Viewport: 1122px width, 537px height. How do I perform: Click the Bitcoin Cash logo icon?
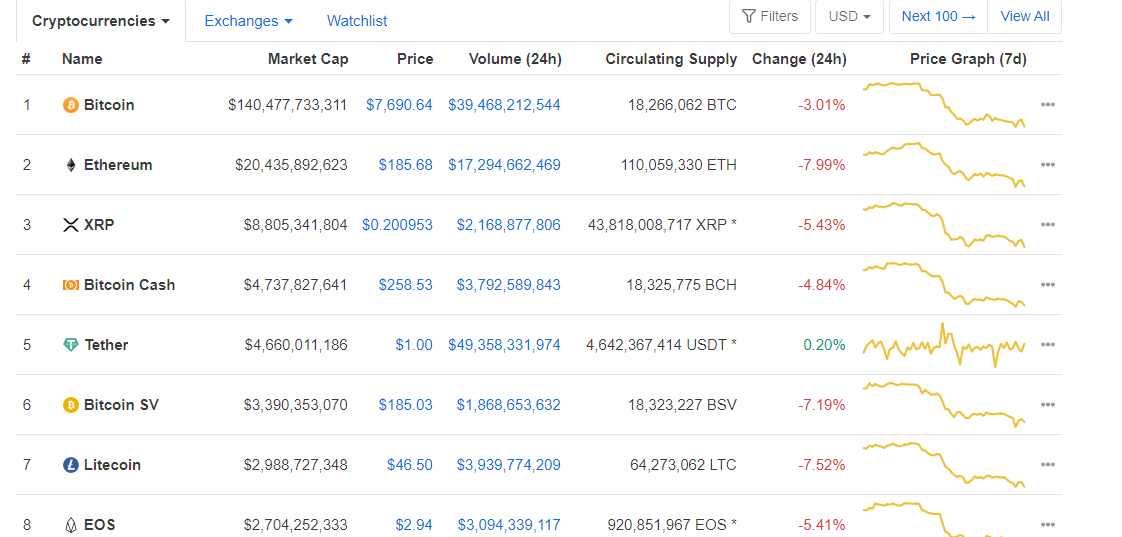tap(71, 285)
